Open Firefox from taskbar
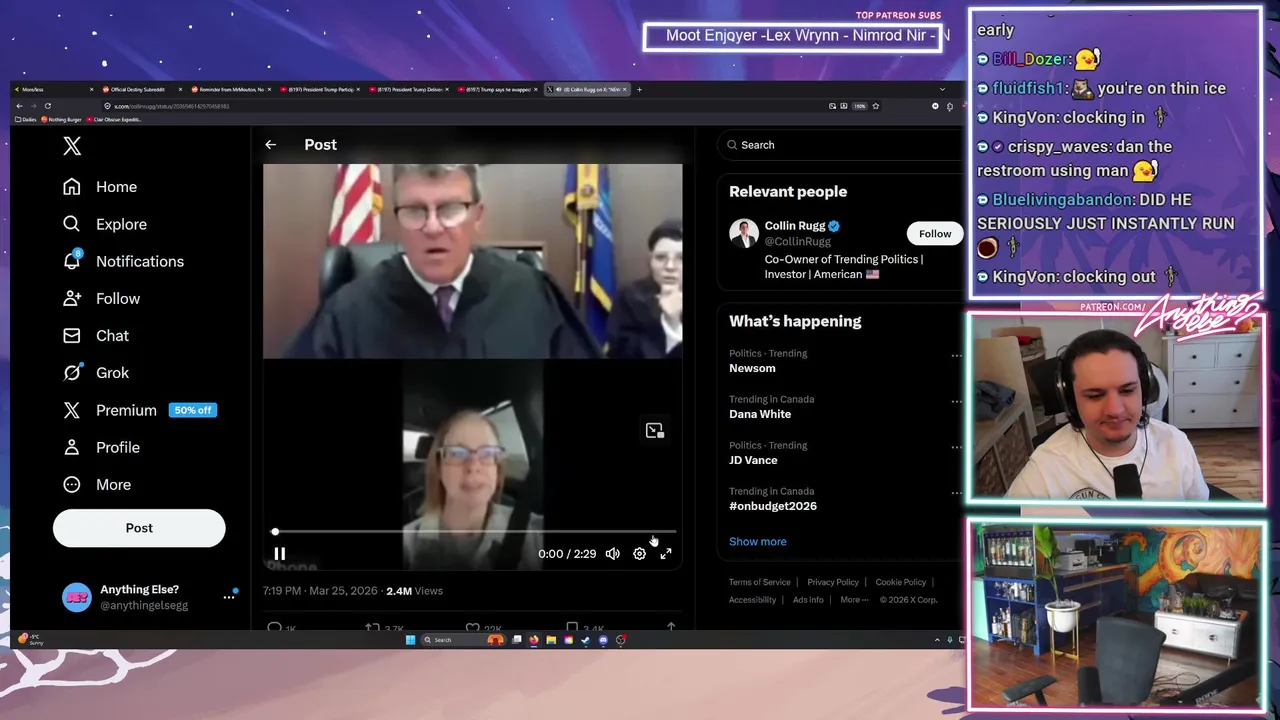This screenshot has height=720, width=1280. 534,640
